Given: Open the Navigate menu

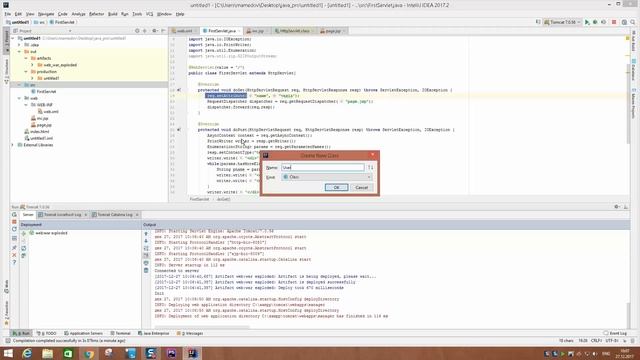Looking at the screenshot, I should [46, 14].
